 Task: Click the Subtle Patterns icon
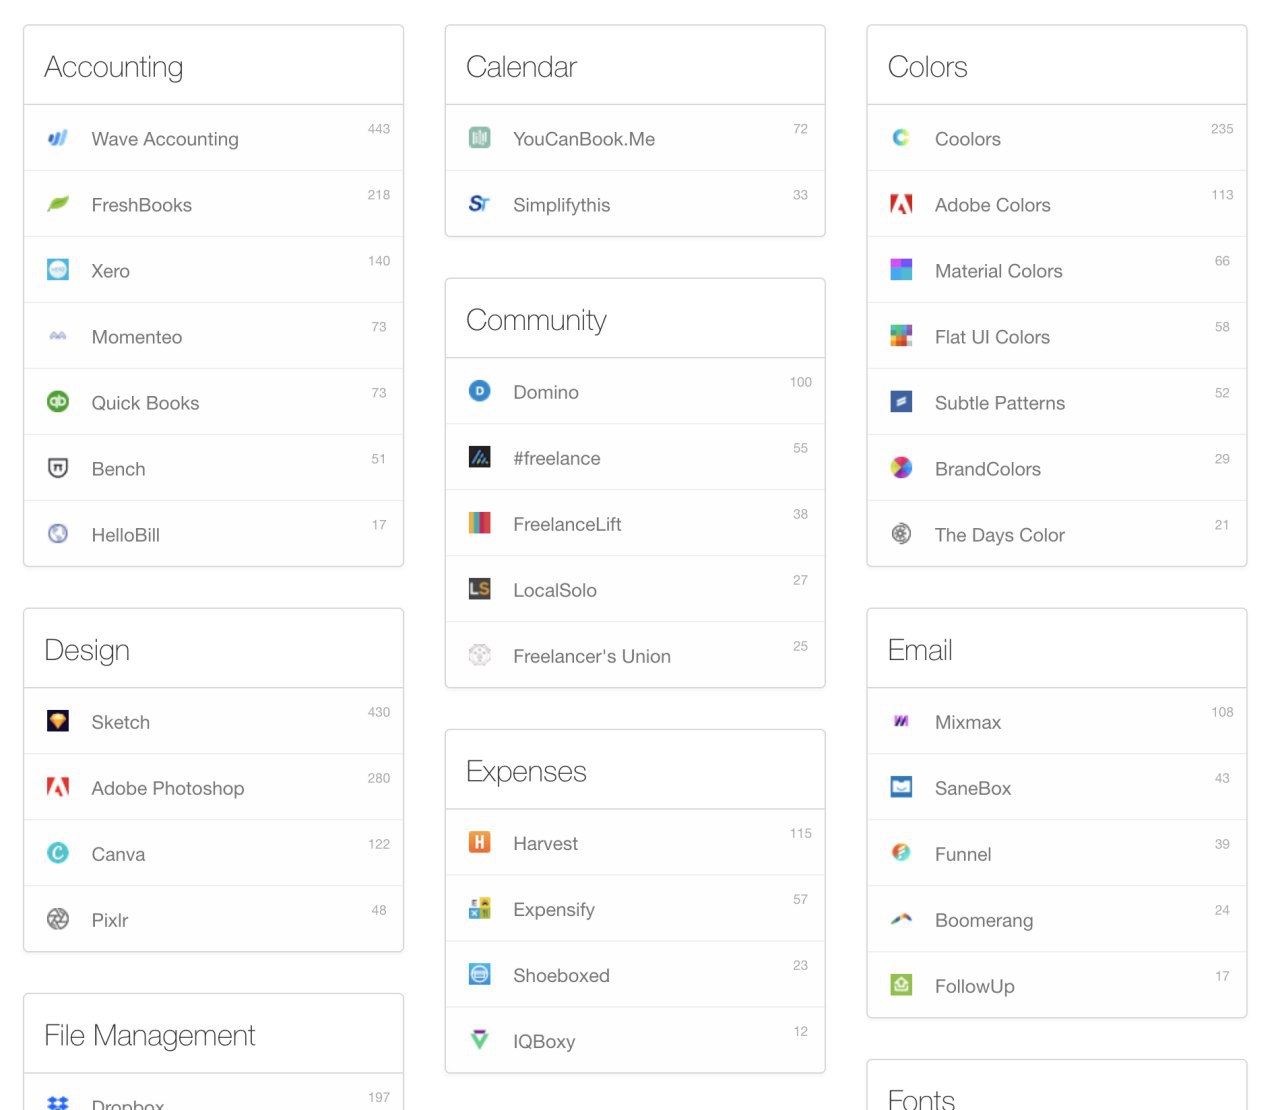click(x=901, y=402)
